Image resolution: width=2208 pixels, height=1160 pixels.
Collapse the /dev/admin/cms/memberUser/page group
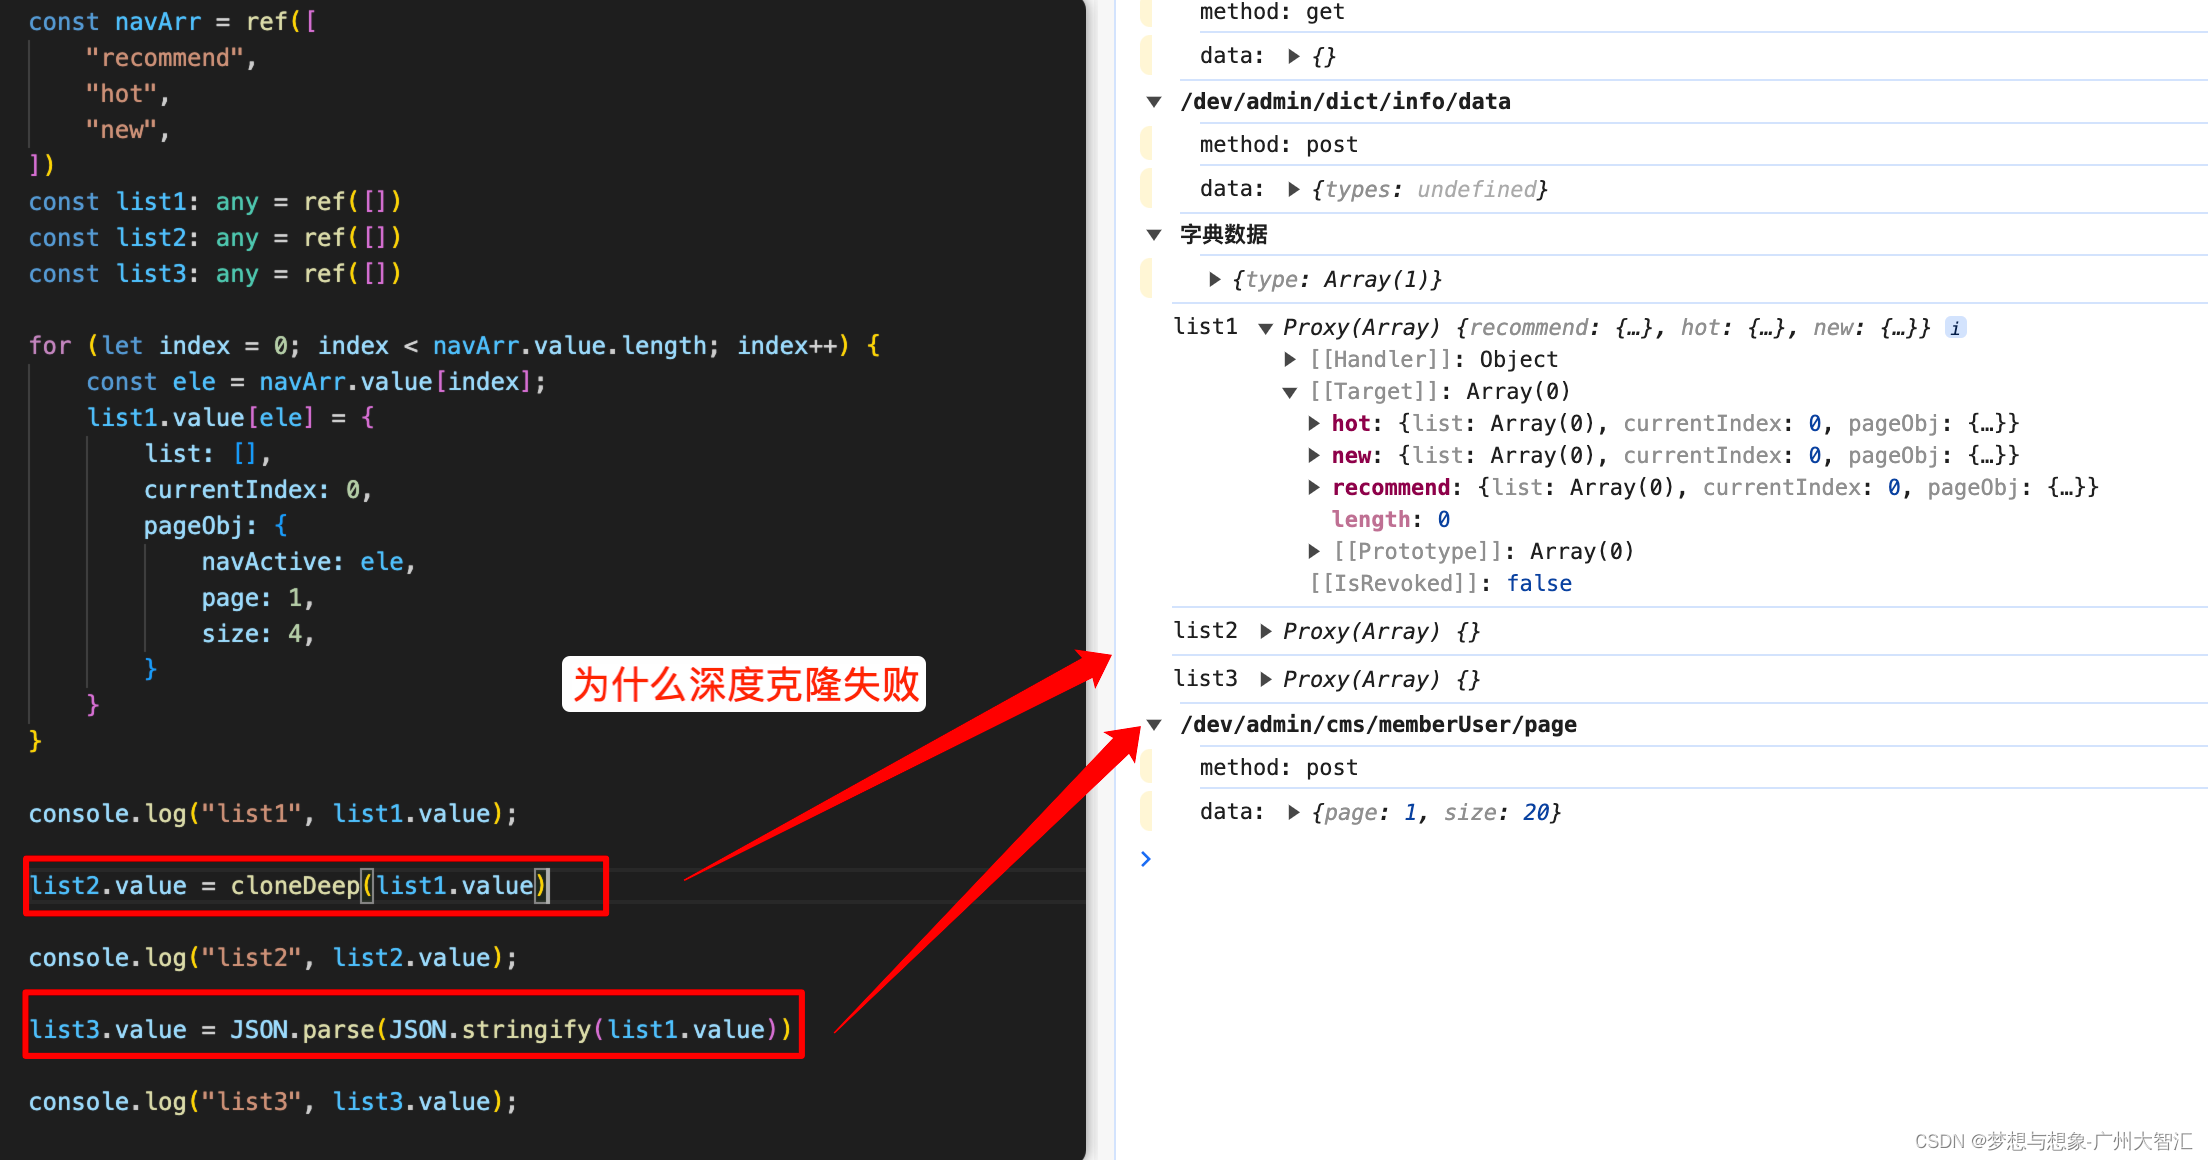(x=1154, y=724)
